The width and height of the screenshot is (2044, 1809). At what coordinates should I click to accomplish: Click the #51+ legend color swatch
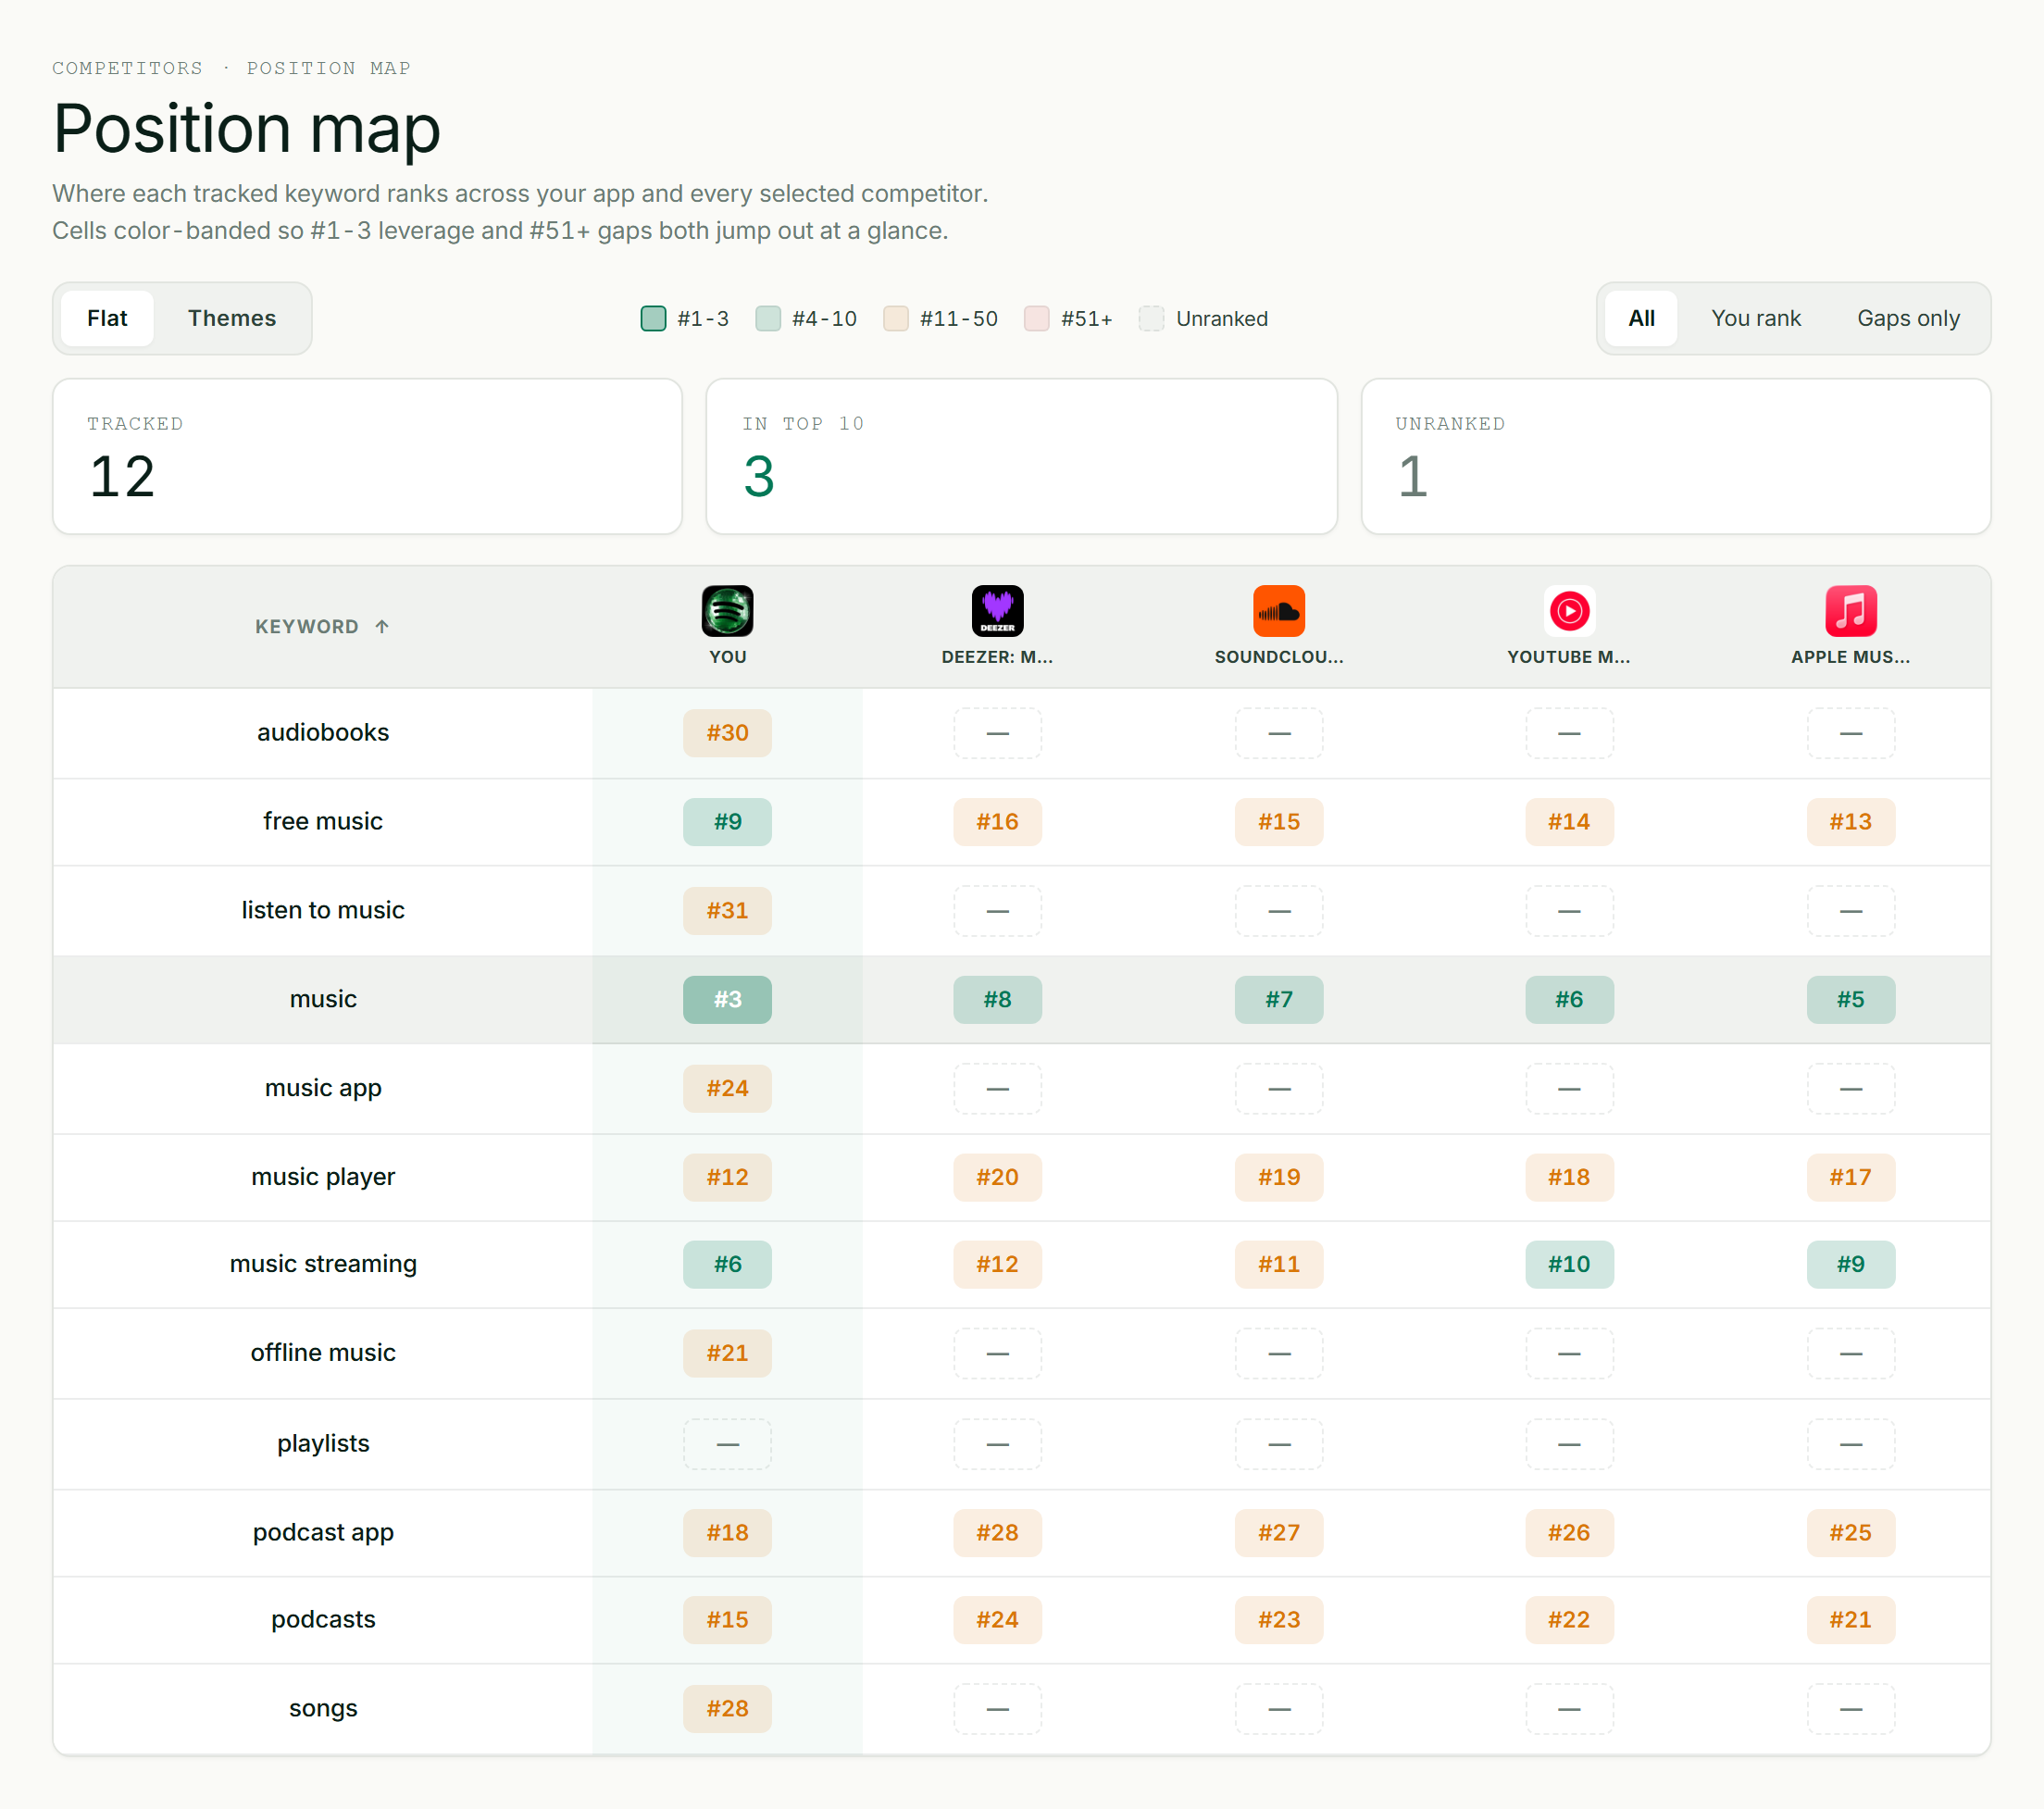coord(1037,319)
